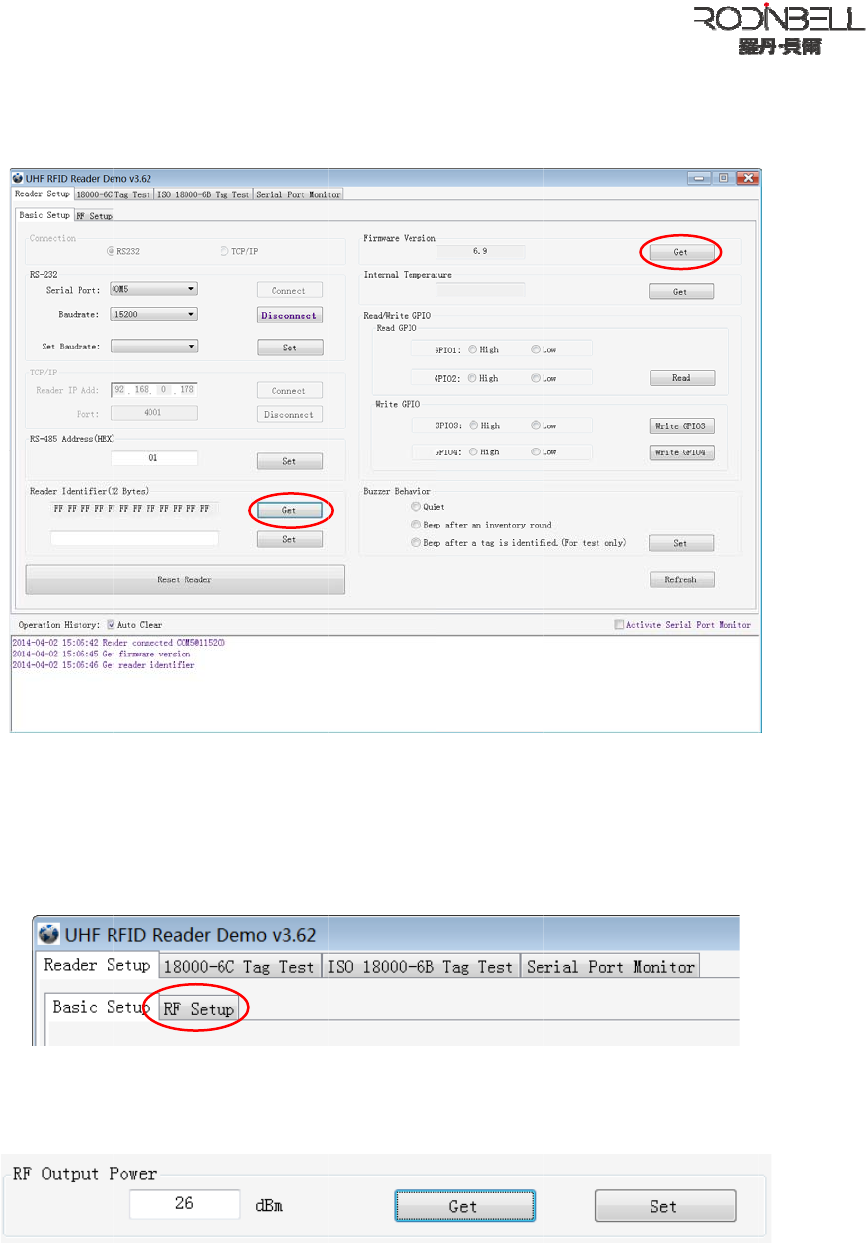Click the empty Reader Identifier input field

[x=134, y=538]
